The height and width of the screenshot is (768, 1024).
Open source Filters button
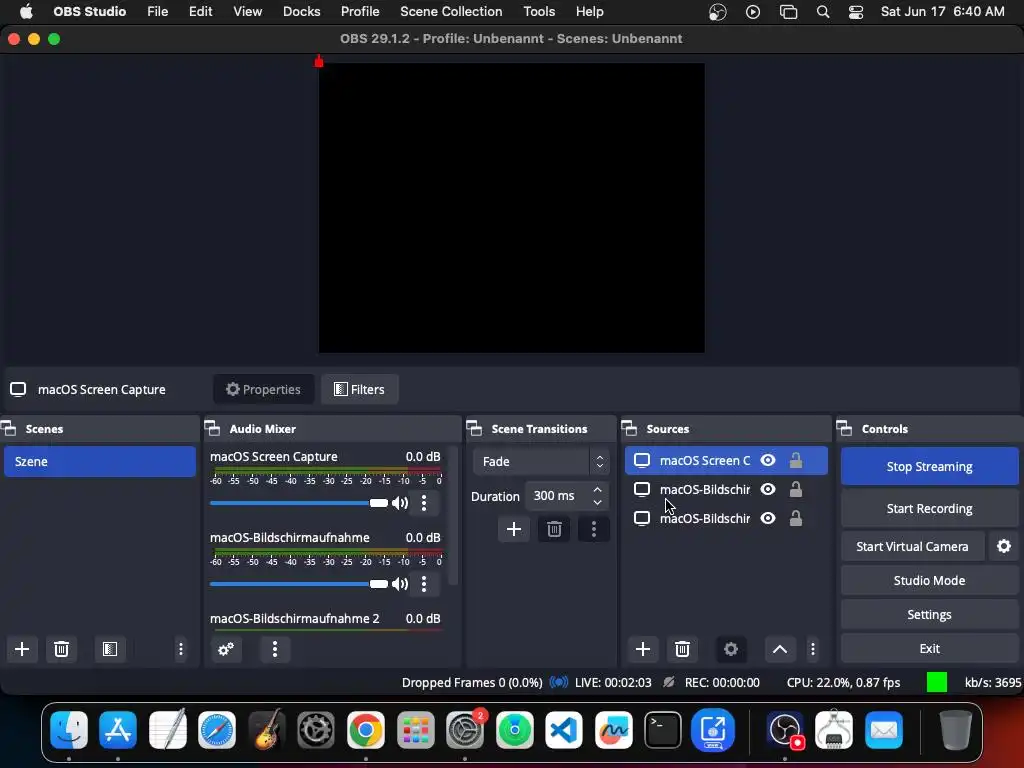tap(360, 389)
